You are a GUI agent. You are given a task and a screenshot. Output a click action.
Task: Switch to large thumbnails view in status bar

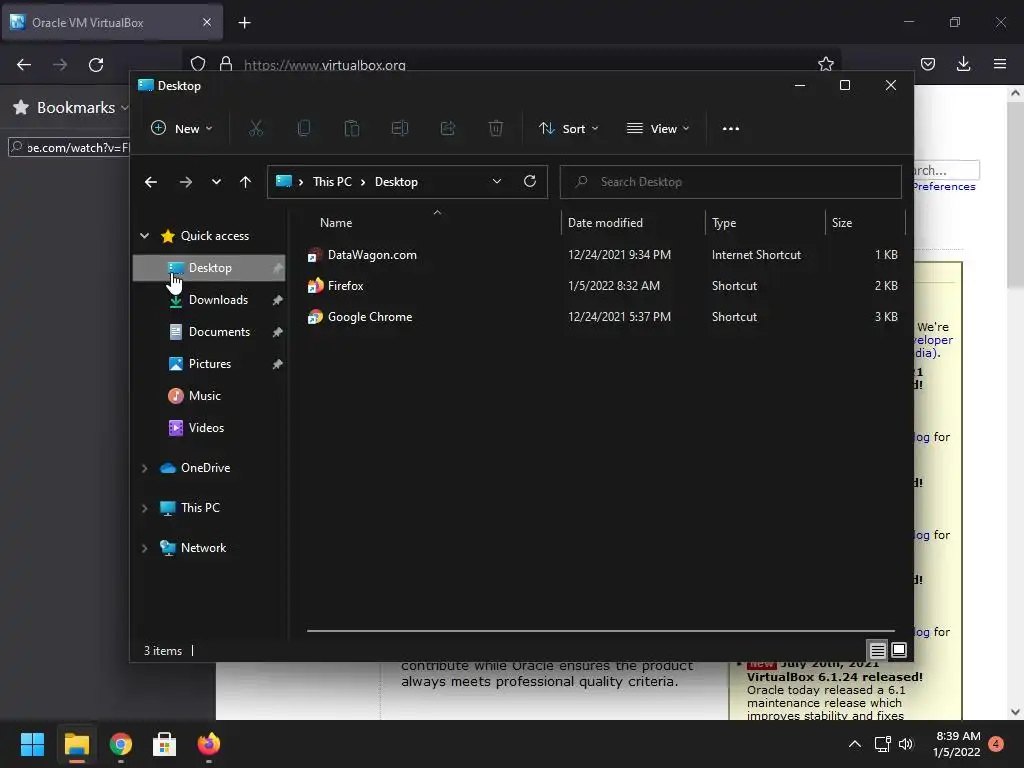(x=899, y=650)
